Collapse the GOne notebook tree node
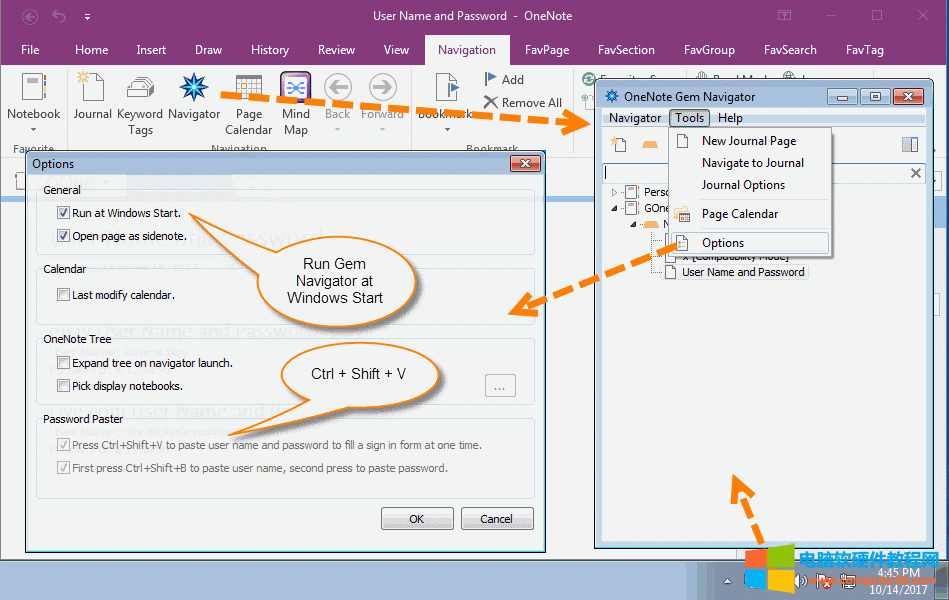 (x=614, y=208)
